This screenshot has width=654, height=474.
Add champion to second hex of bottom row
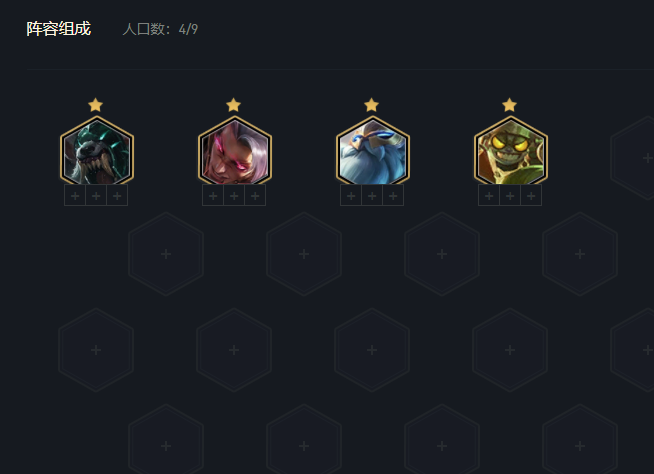pyautogui.click(x=304, y=446)
